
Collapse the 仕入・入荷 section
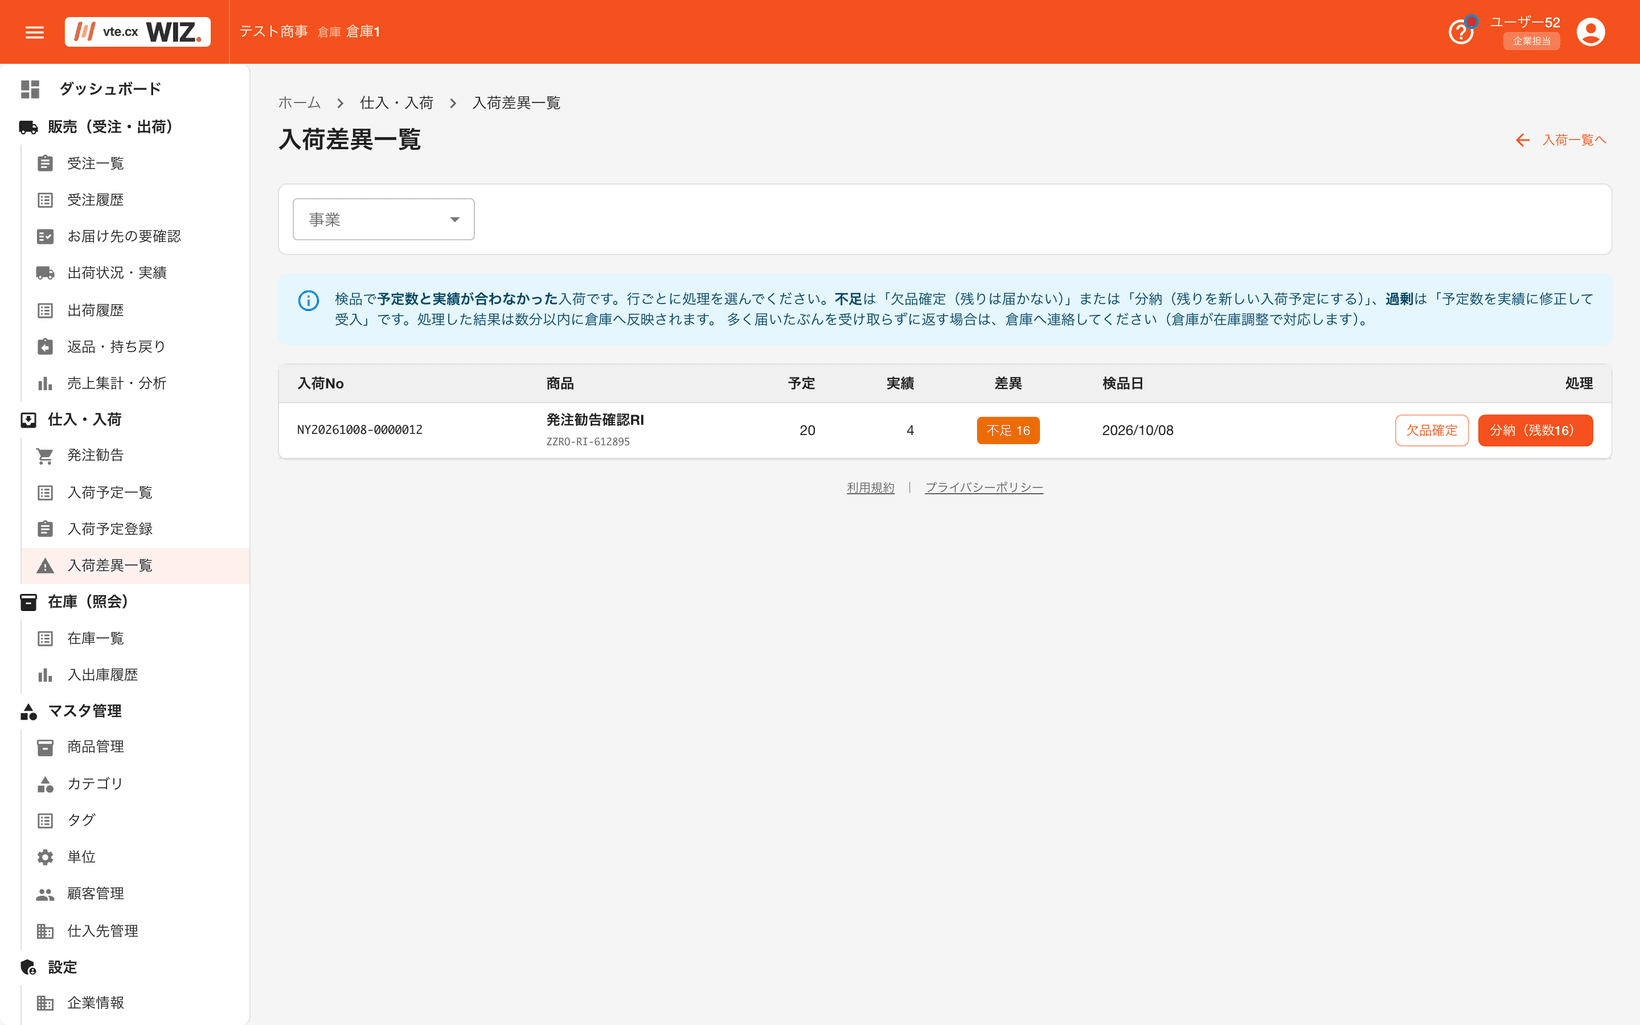[85, 420]
